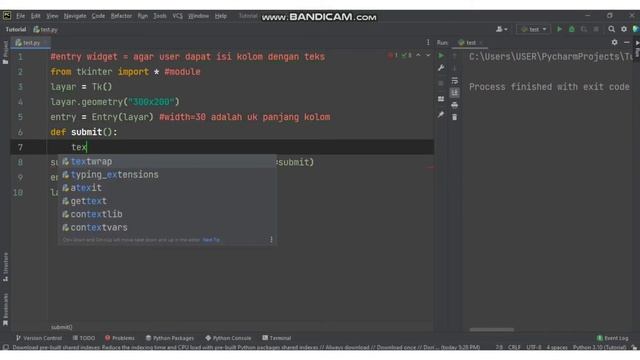Choose textwrap completion suggestion
The height and width of the screenshot is (360, 640).
point(167,161)
